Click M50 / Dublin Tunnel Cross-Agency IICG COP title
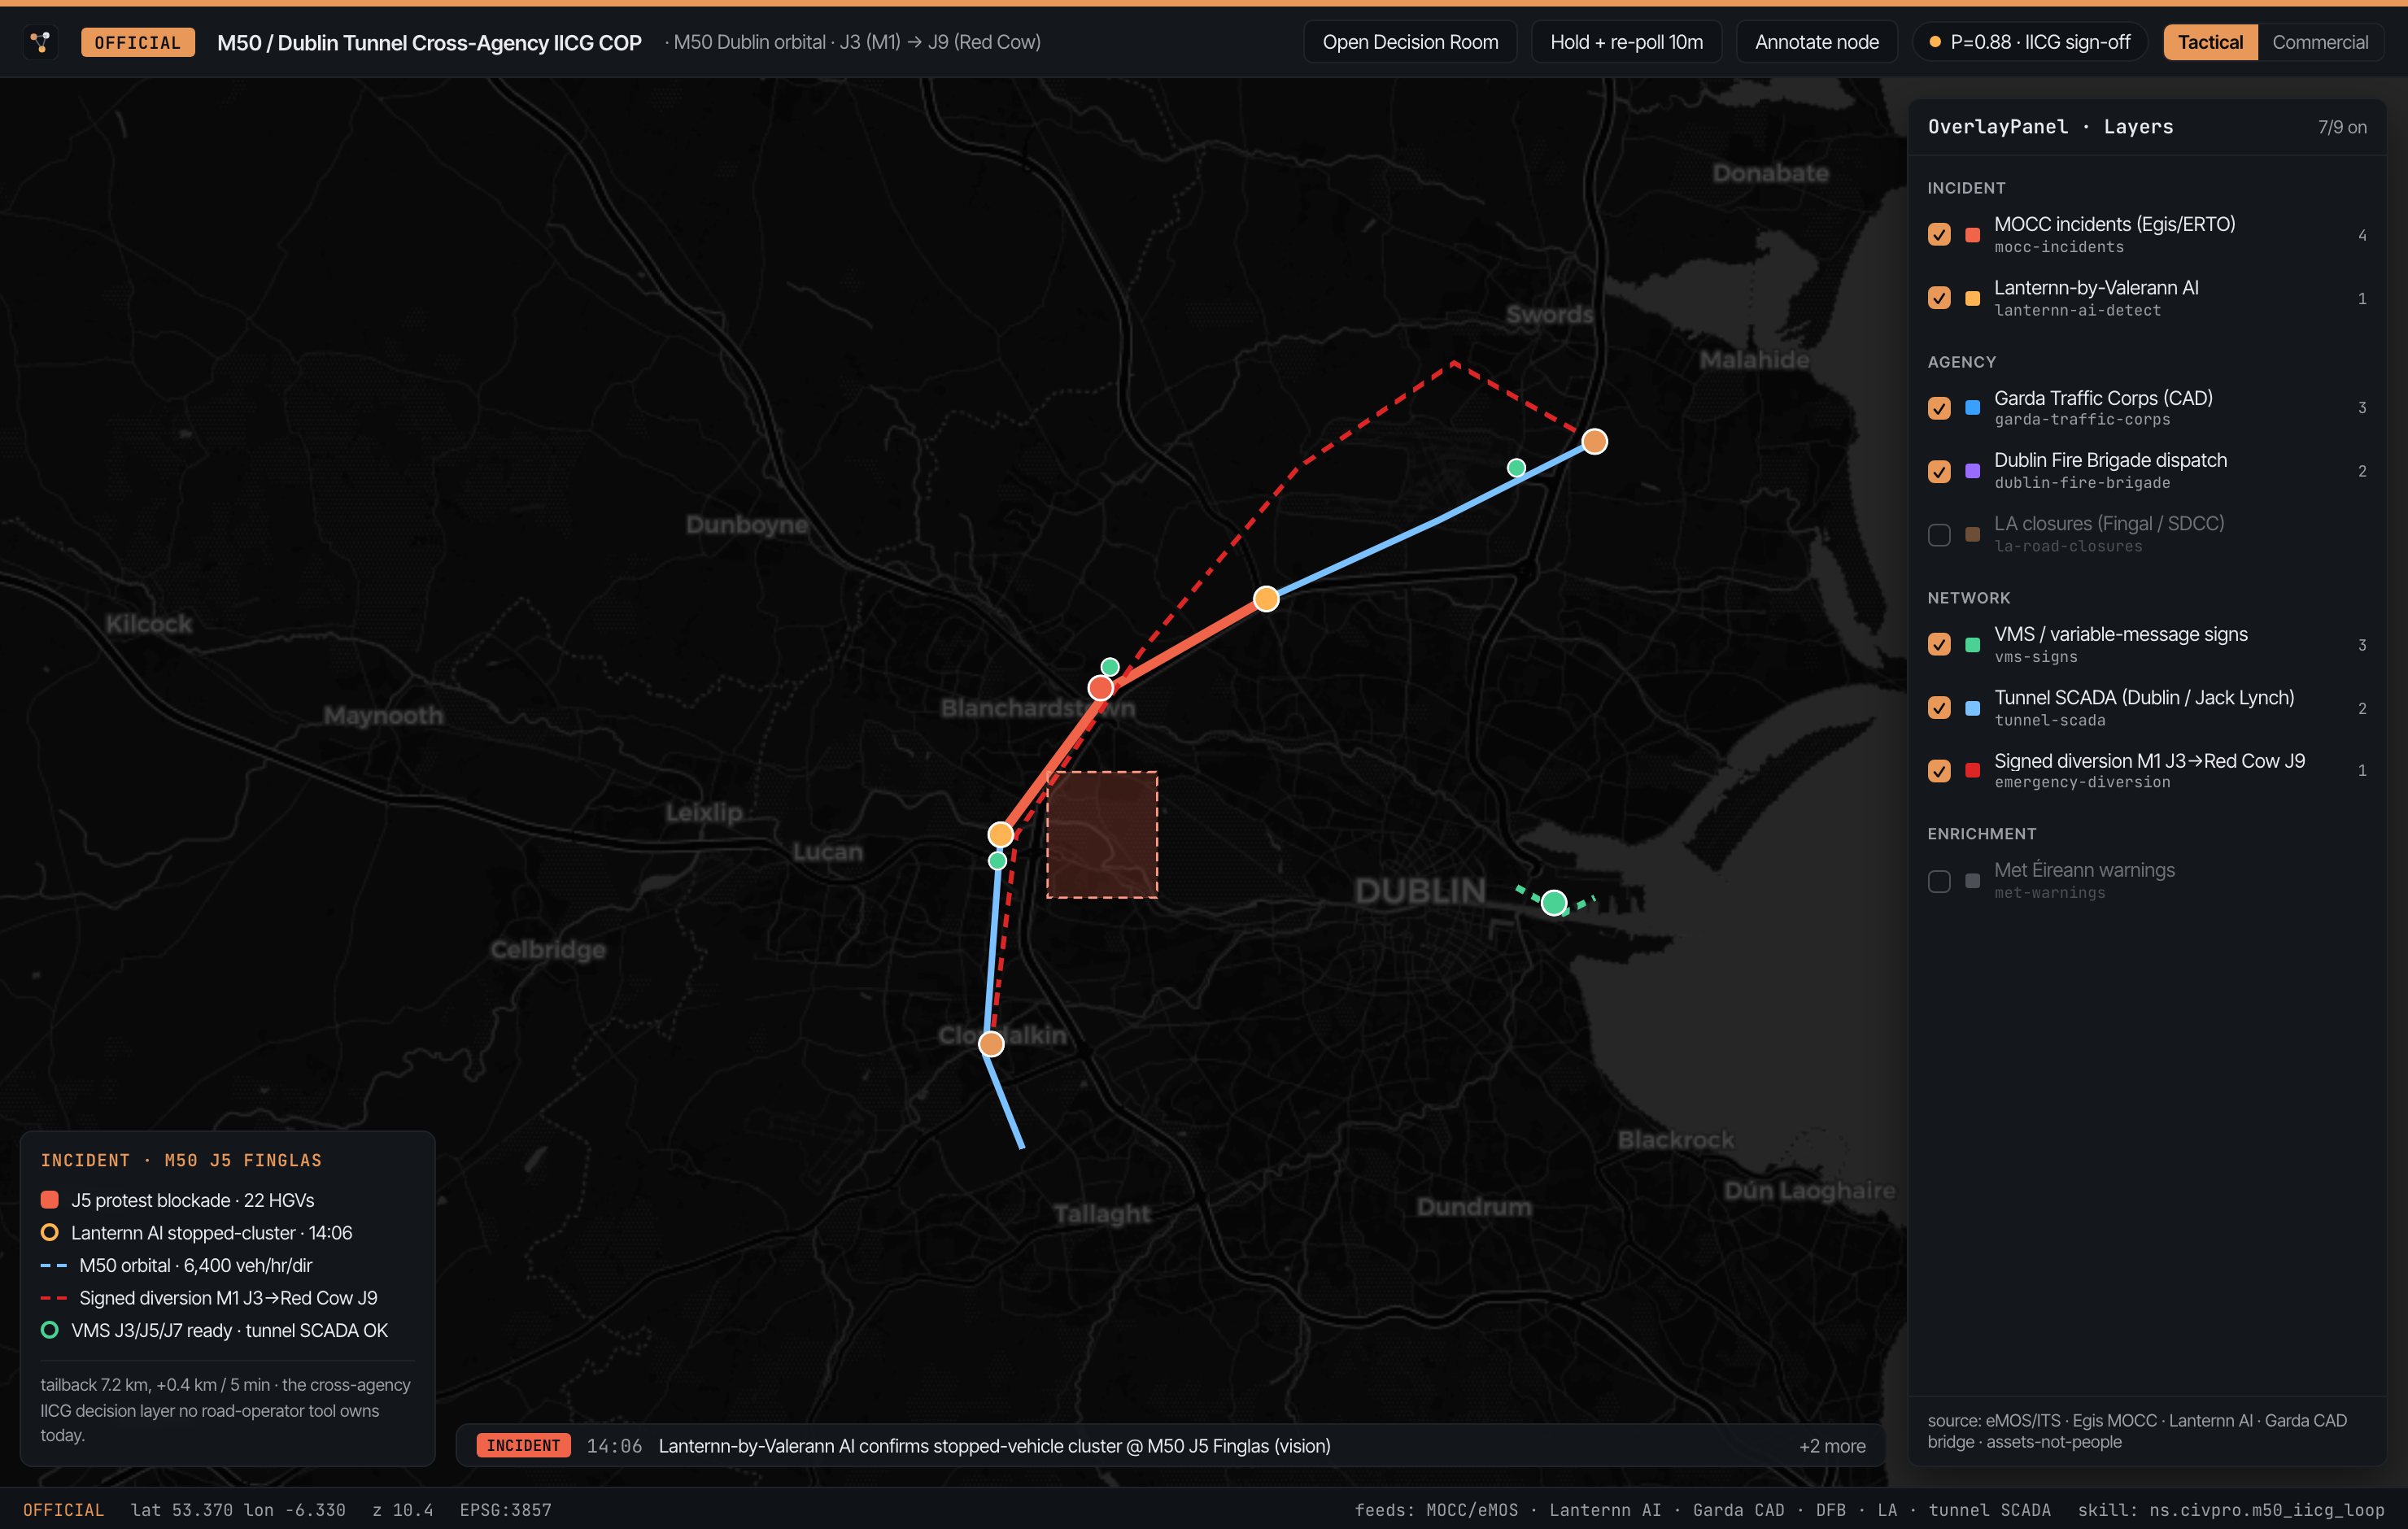Viewport: 2408px width, 1529px height. click(x=429, y=42)
